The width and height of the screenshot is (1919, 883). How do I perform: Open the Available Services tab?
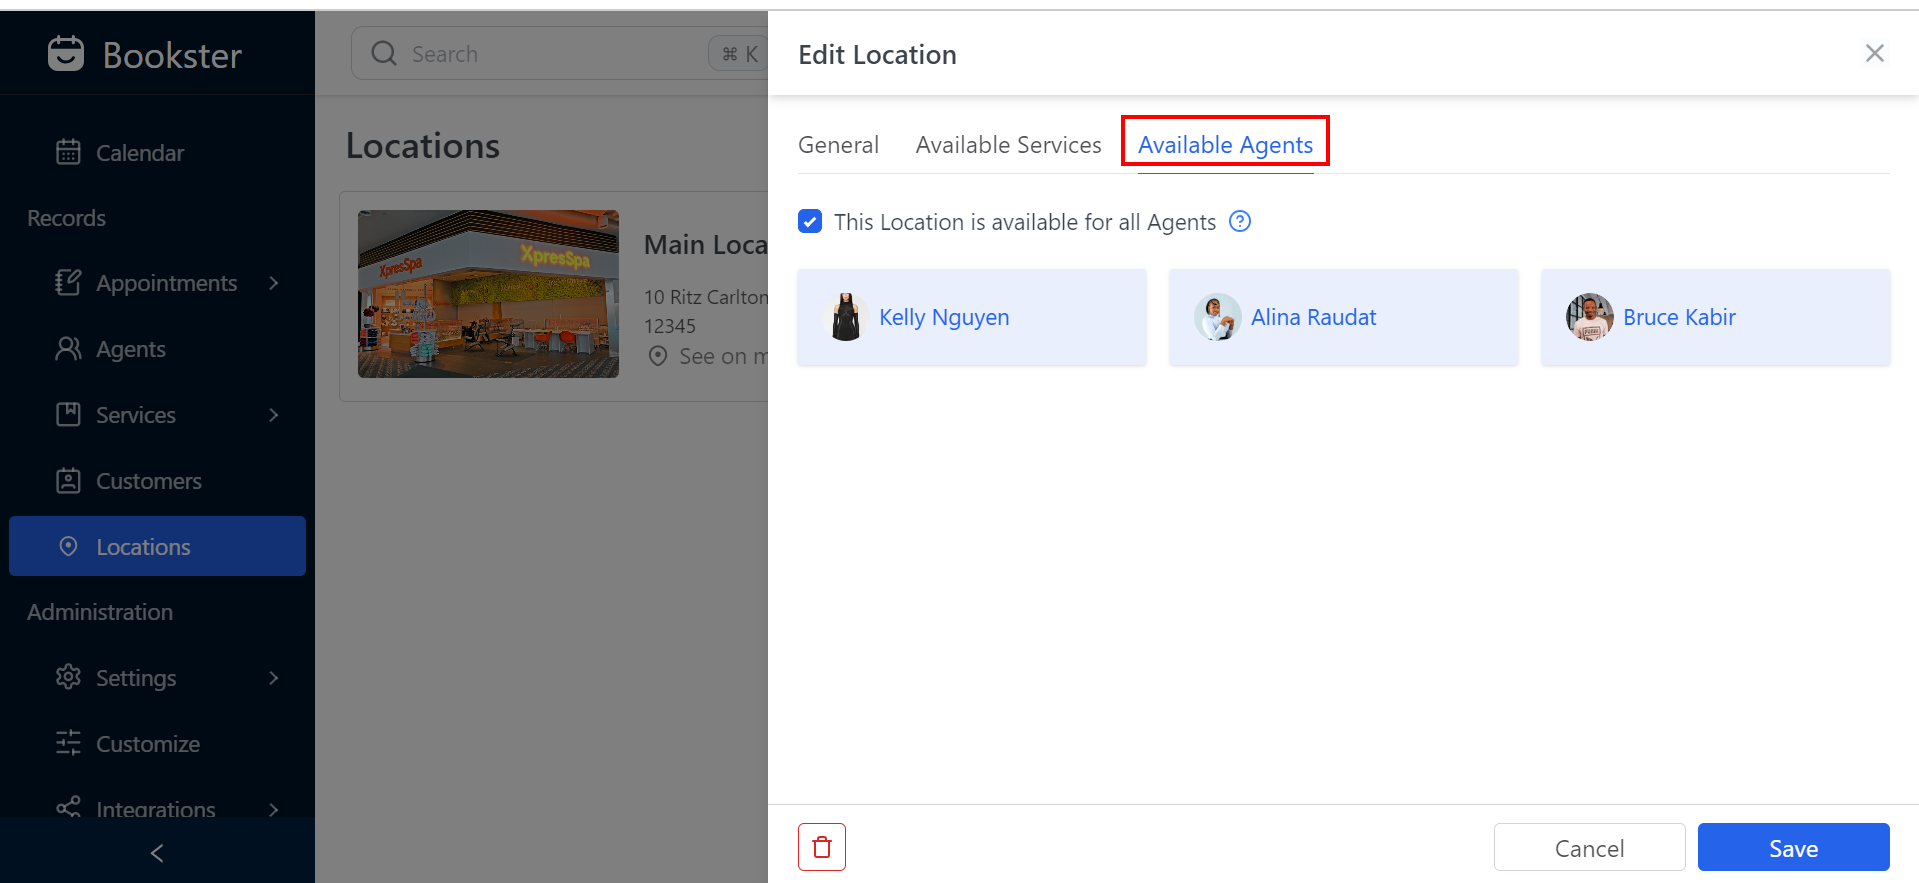1008,145
